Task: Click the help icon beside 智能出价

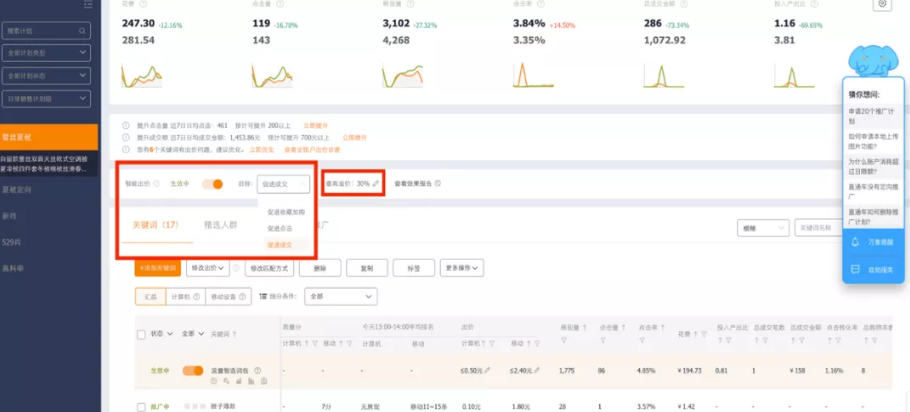Action: 156,184
